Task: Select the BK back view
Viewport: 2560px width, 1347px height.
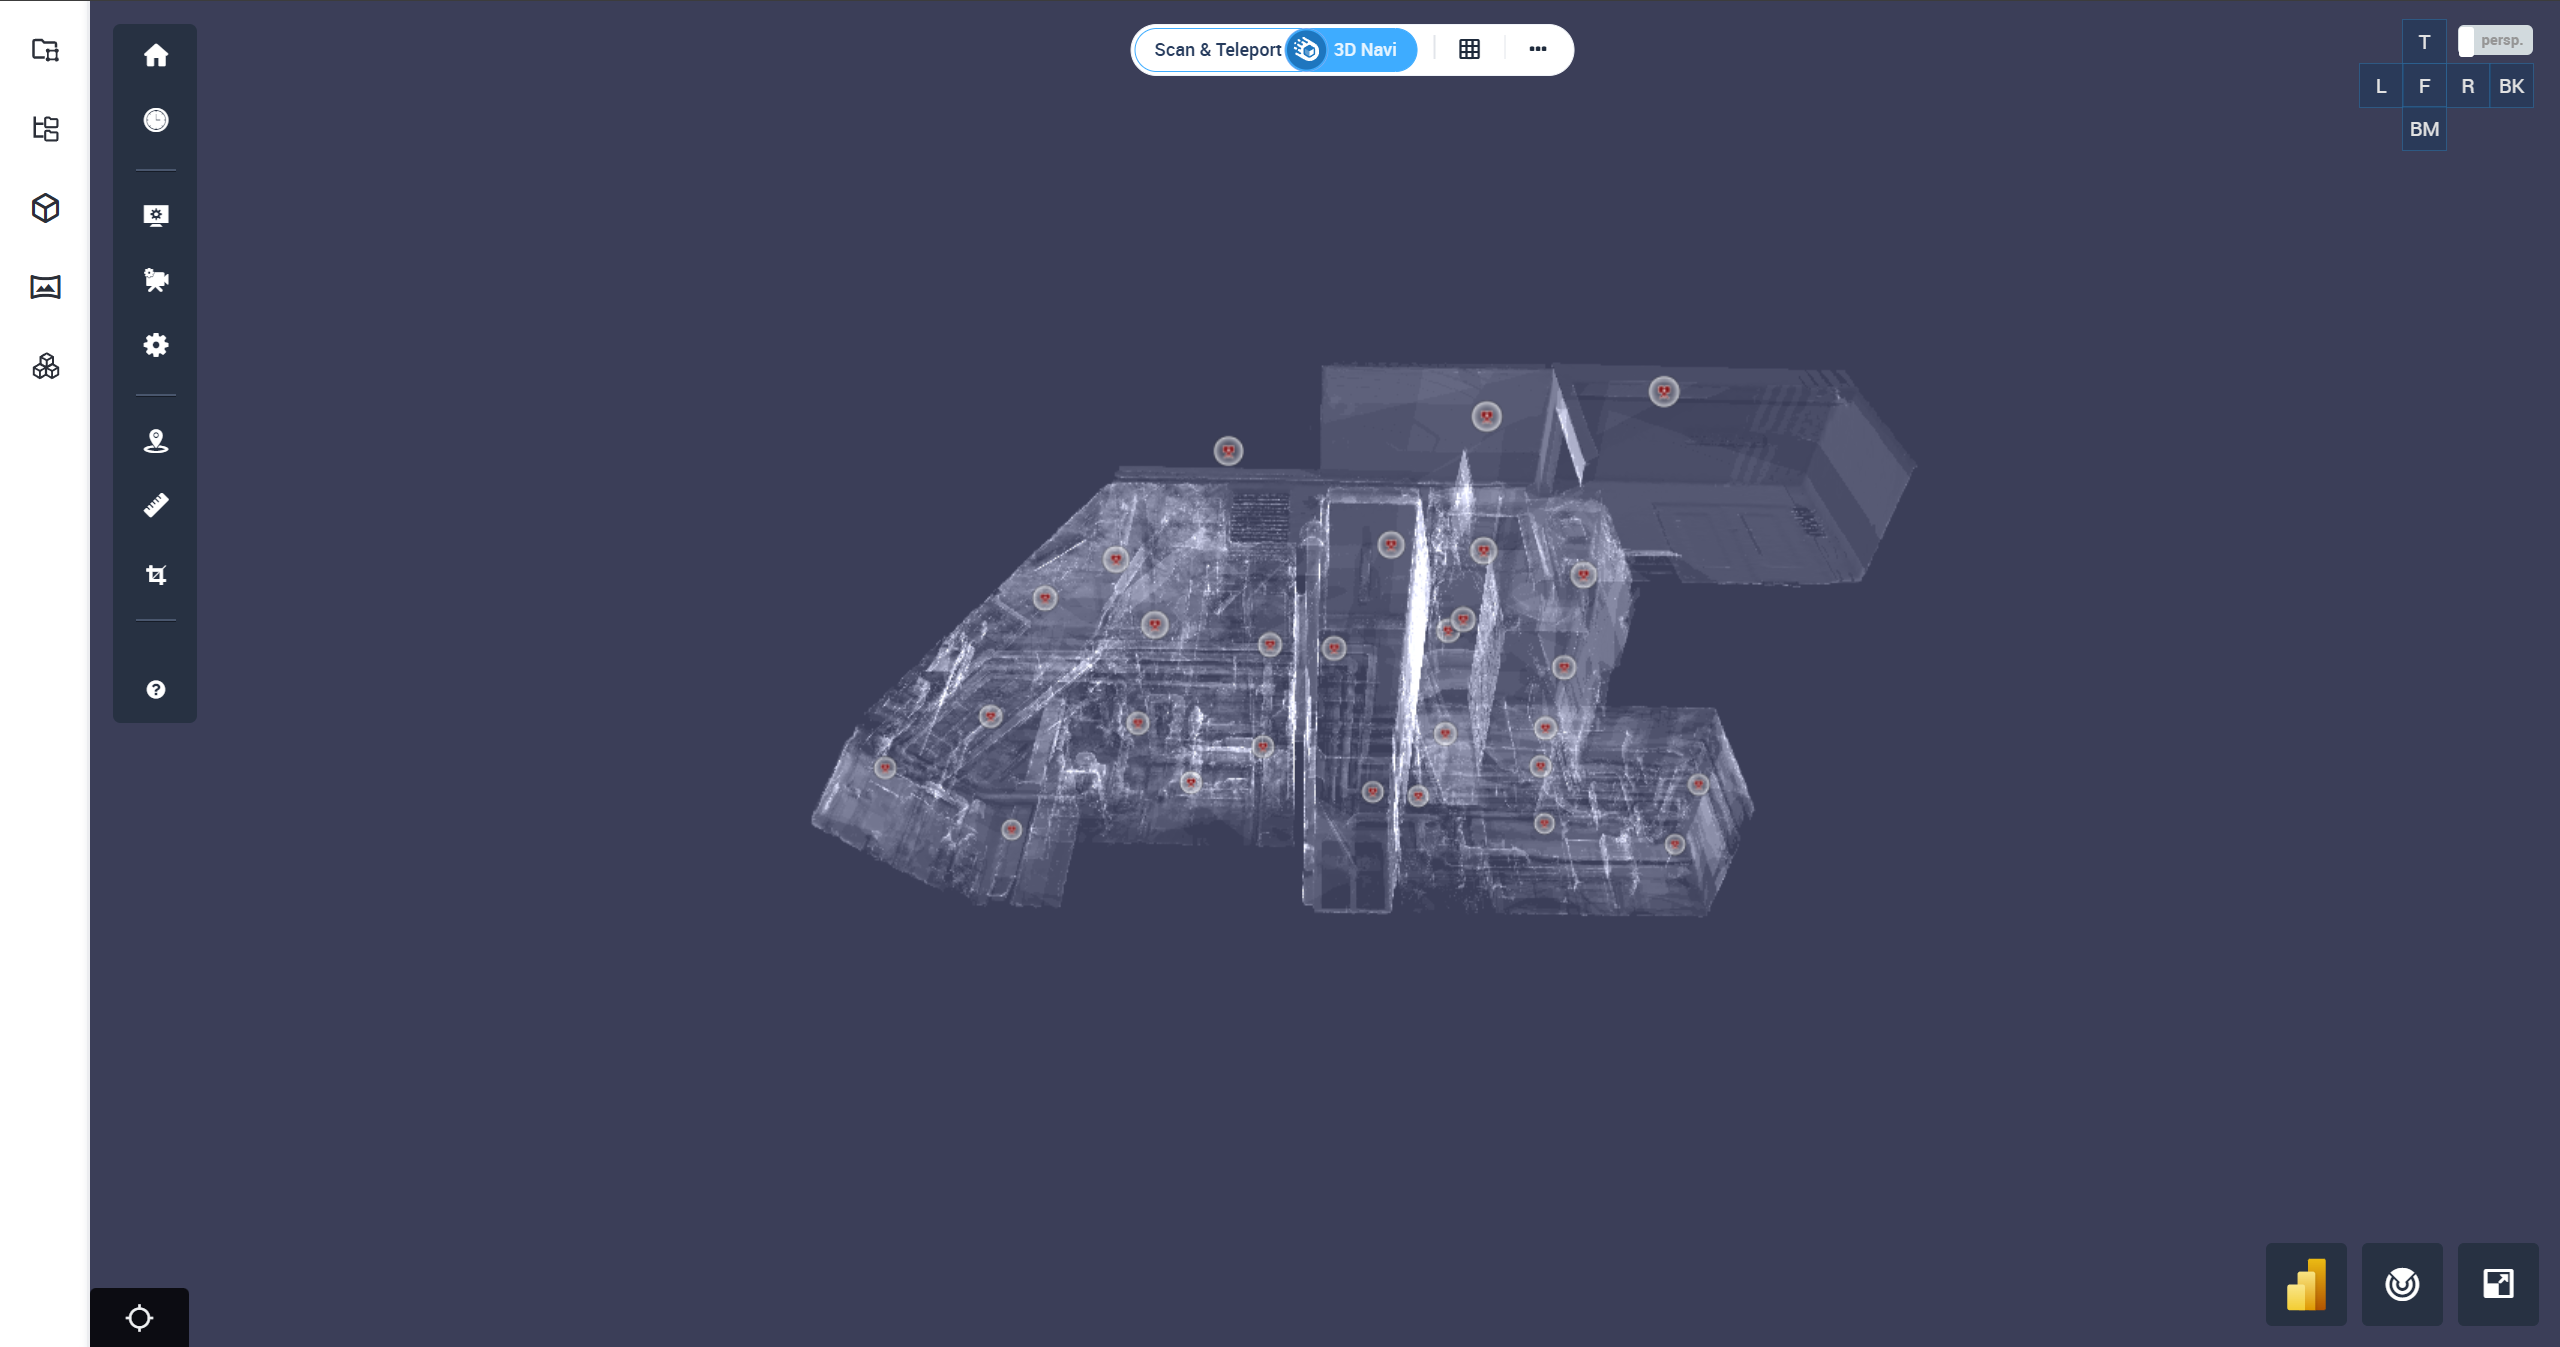Action: 2511,86
